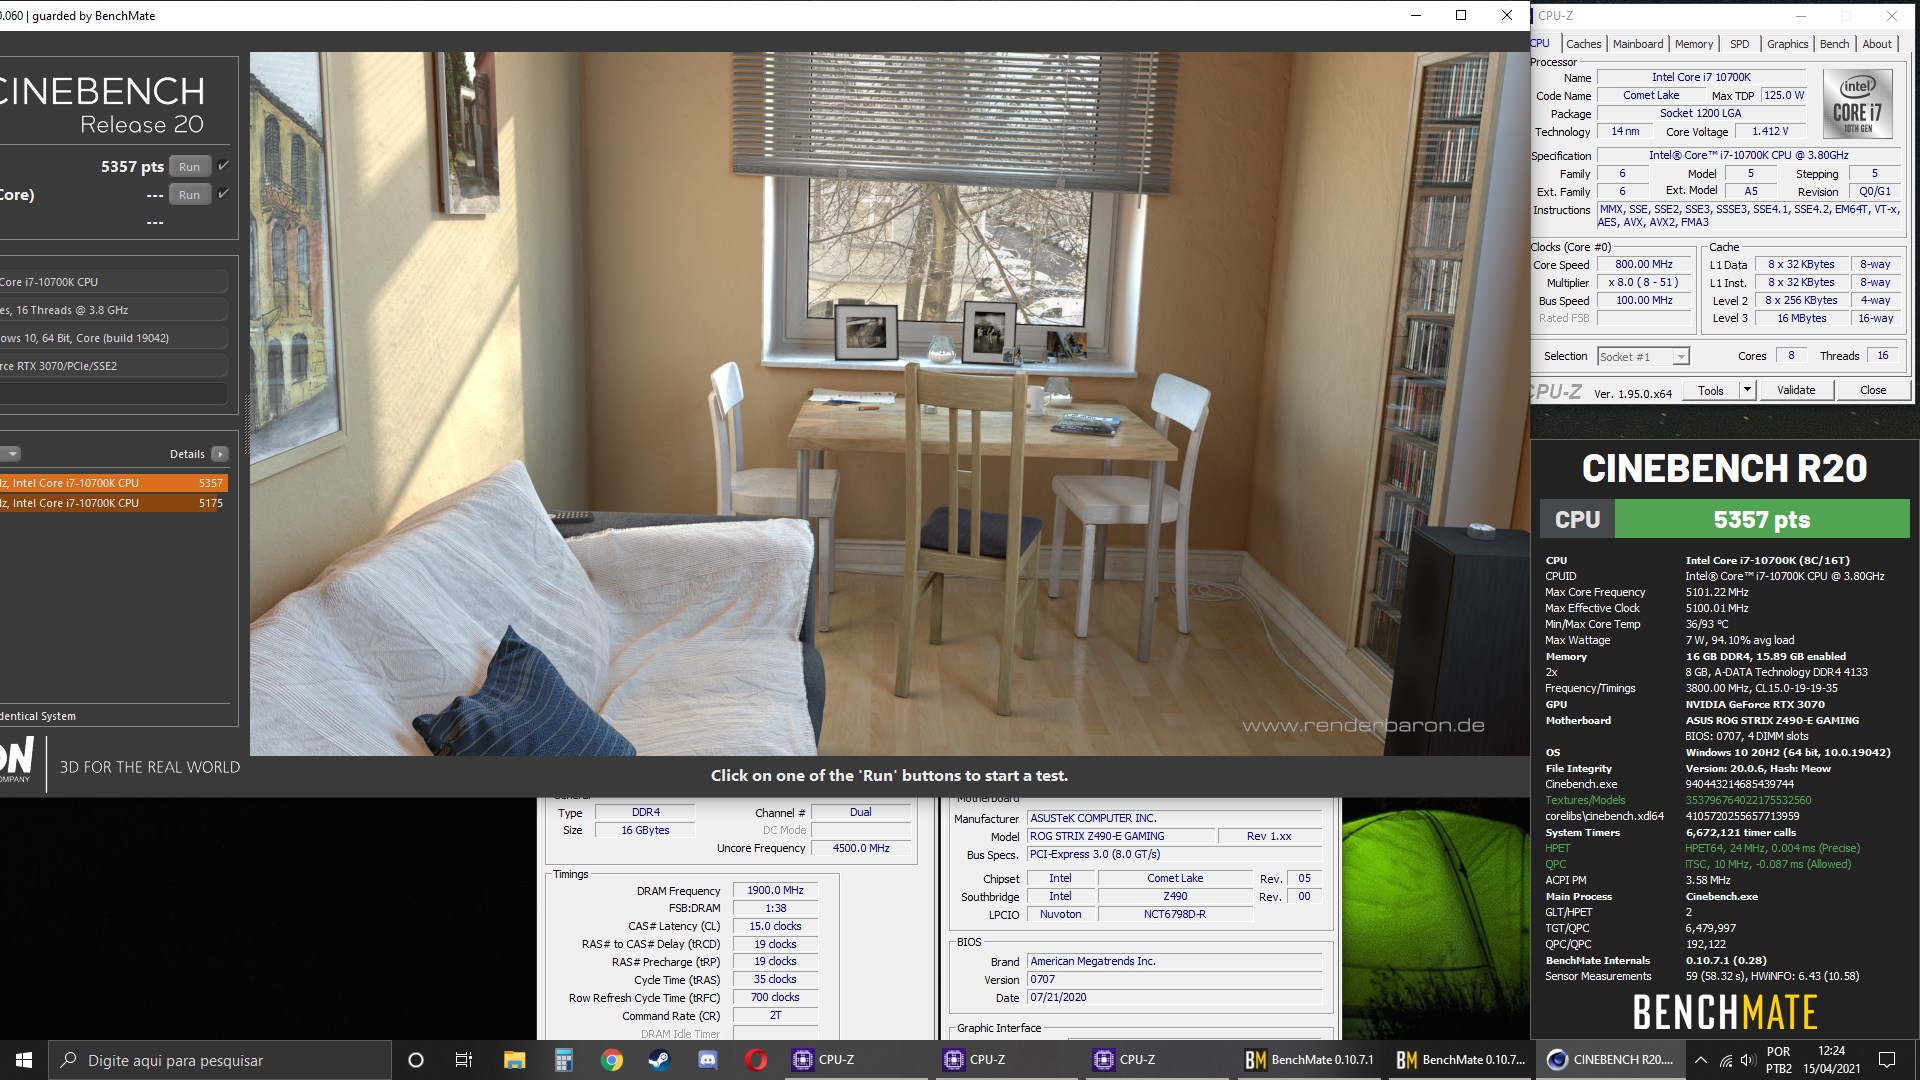Click the Southbridge Z490 value
The width and height of the screenshot is (1920, 1080).
click(1175, 896)
